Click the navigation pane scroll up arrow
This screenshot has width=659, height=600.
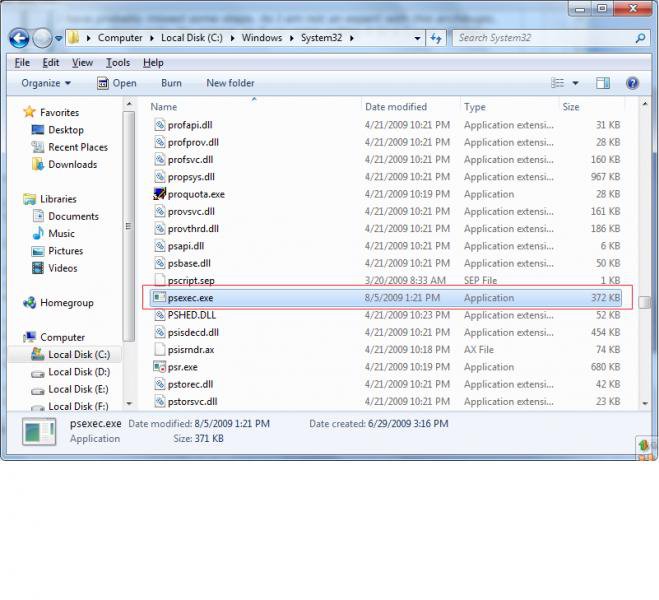click(129, 104)
